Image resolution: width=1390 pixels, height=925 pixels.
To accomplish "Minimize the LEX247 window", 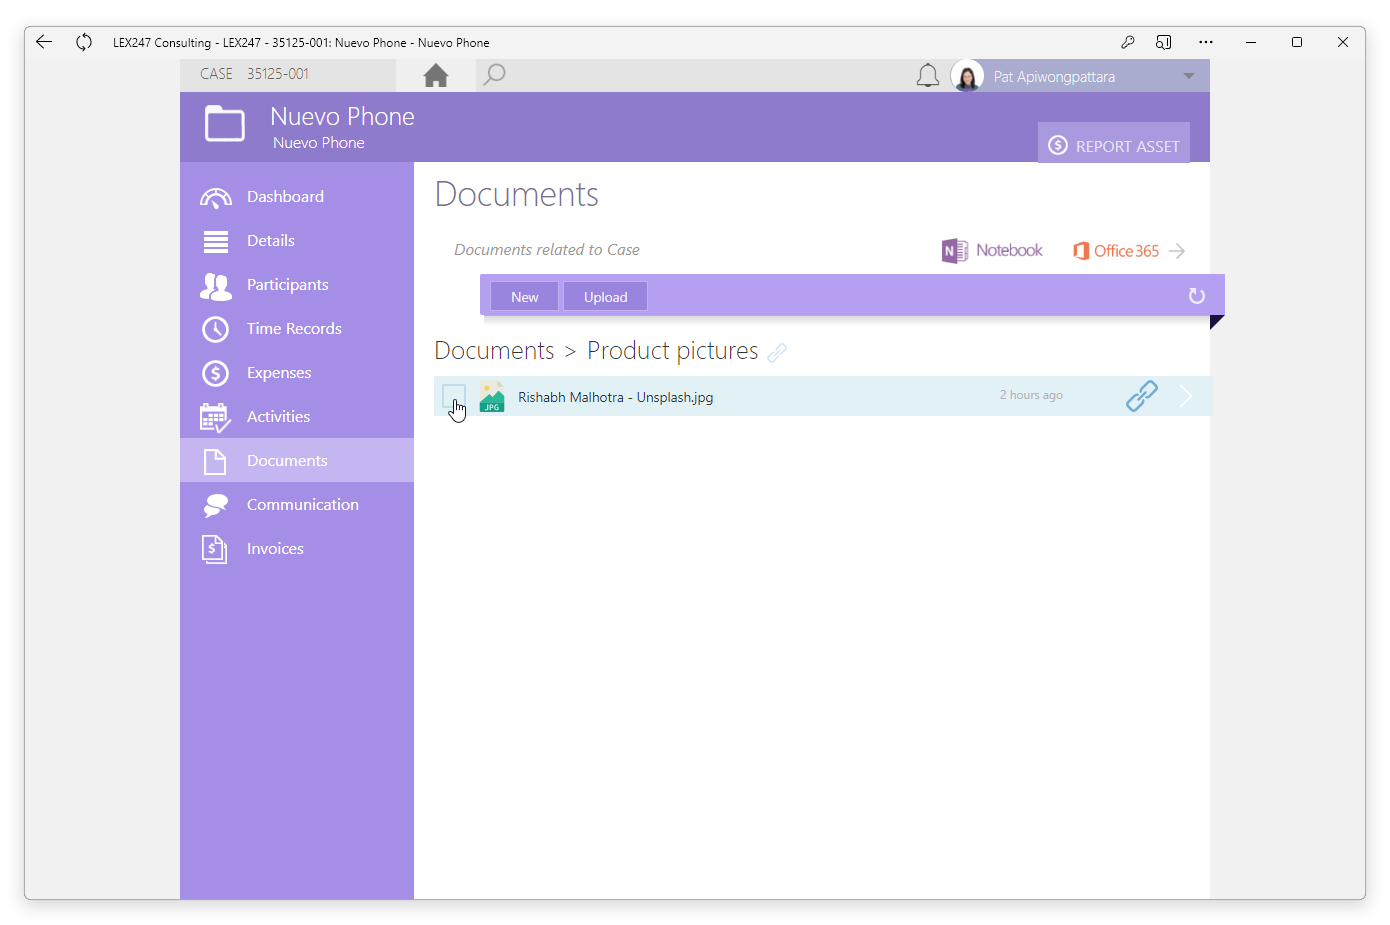I will 1251,42.
